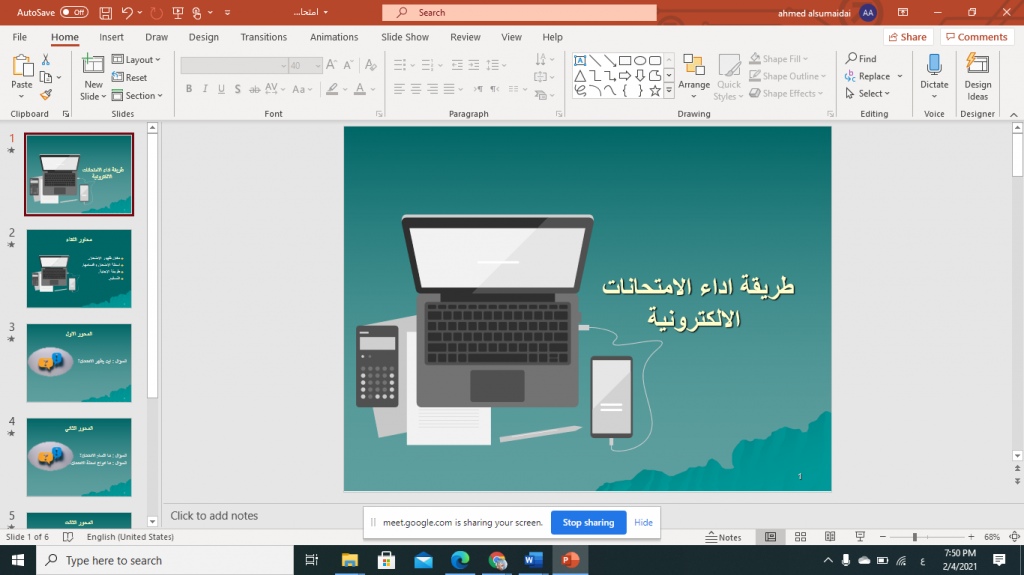1024x575 pixels.
Task: Start the Slide Show from the status bar
Action: click(858, 537)
